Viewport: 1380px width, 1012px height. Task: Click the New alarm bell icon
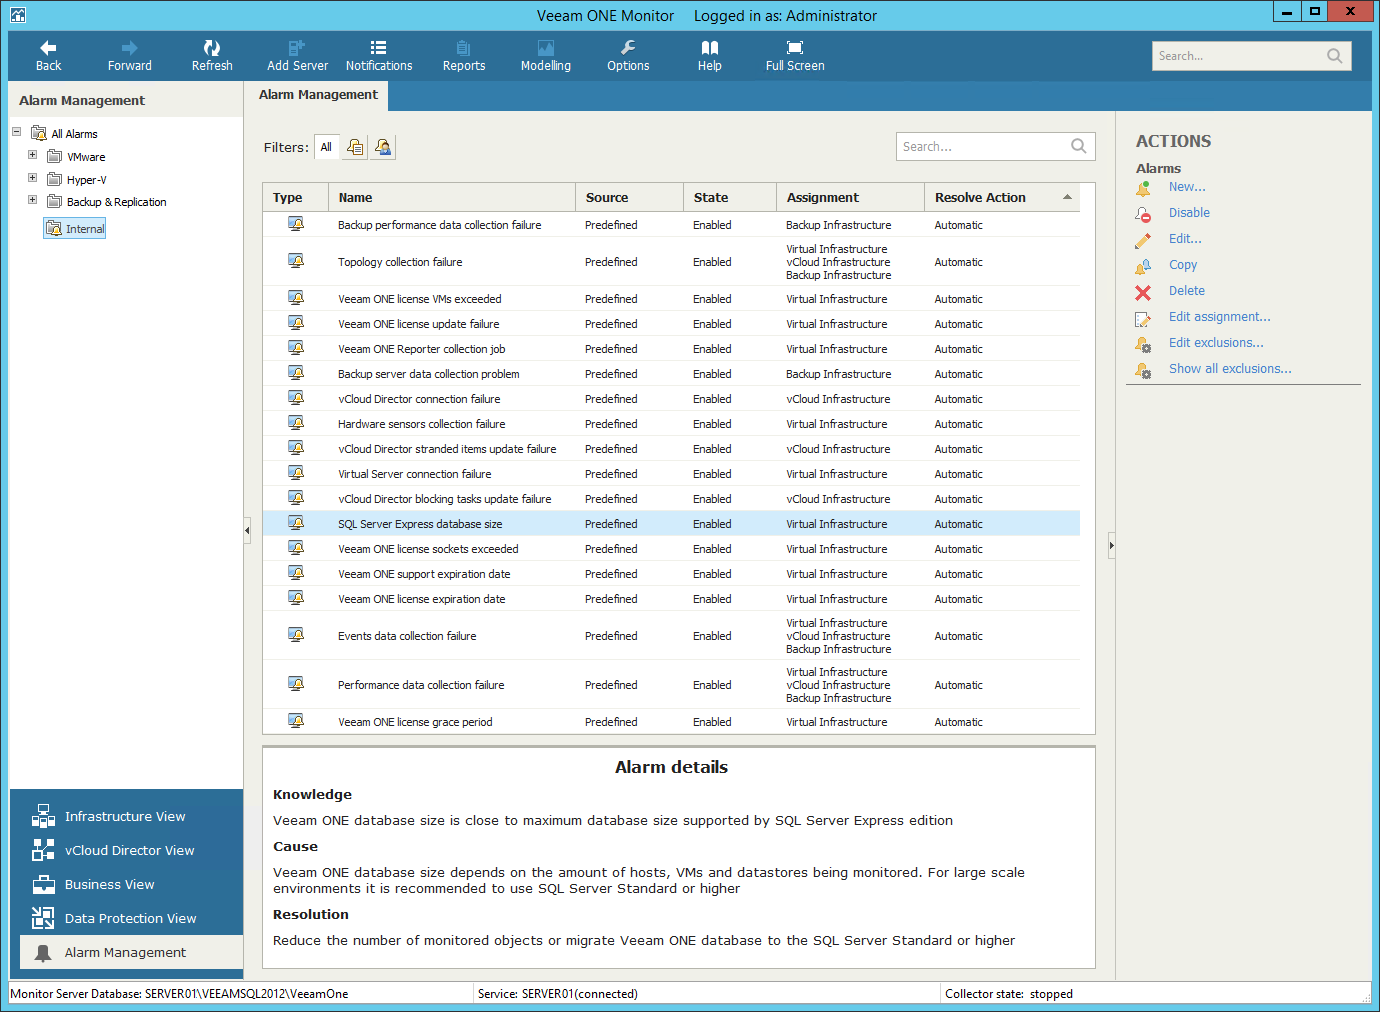coord(1143,187)
